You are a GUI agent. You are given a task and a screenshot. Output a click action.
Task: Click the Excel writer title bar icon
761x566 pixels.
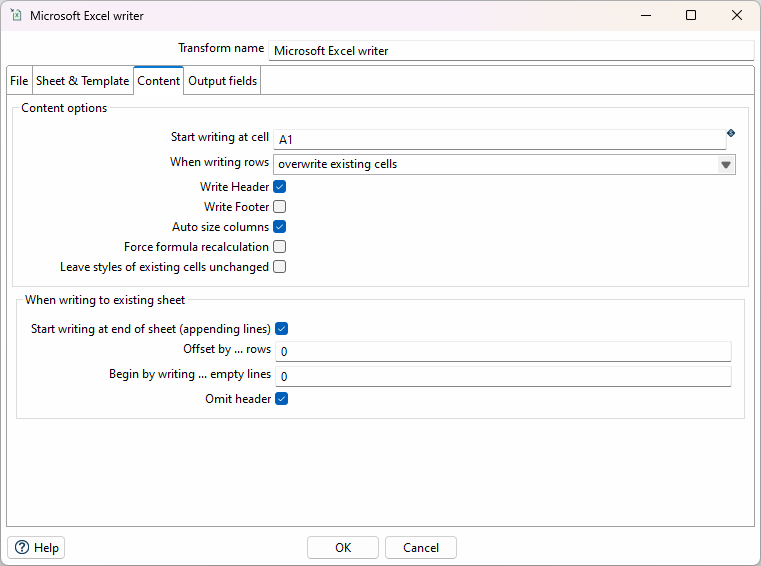tap(16, 15)
